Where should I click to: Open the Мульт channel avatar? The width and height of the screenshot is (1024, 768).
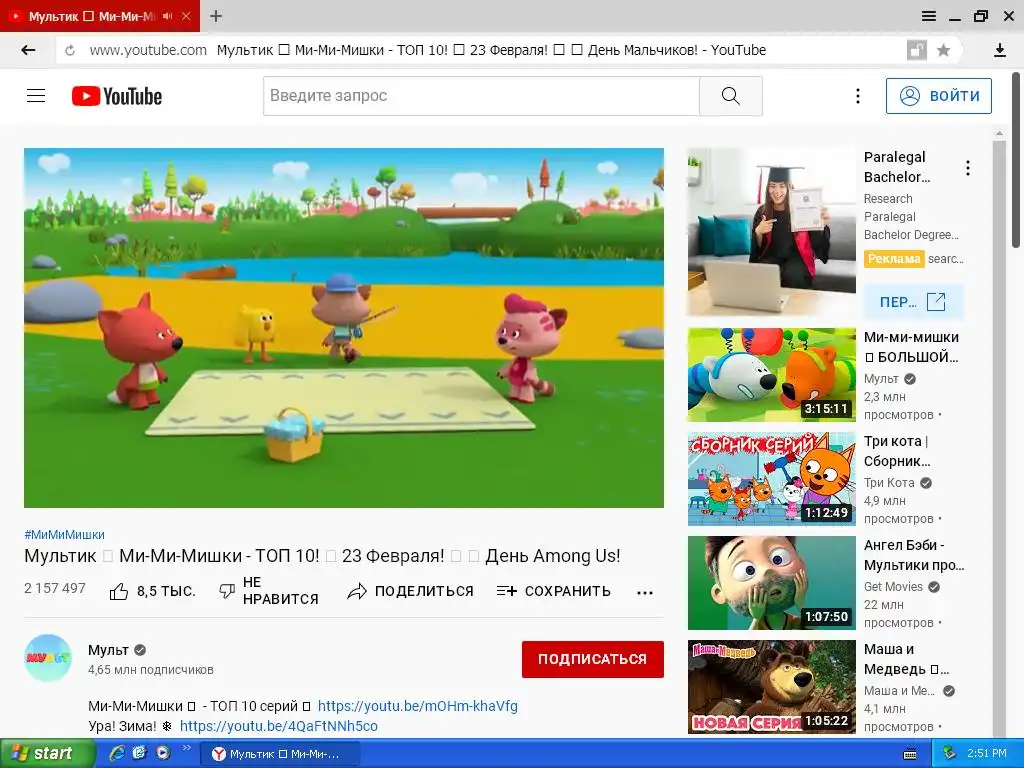pyautogui.click(x=48, y=658)
